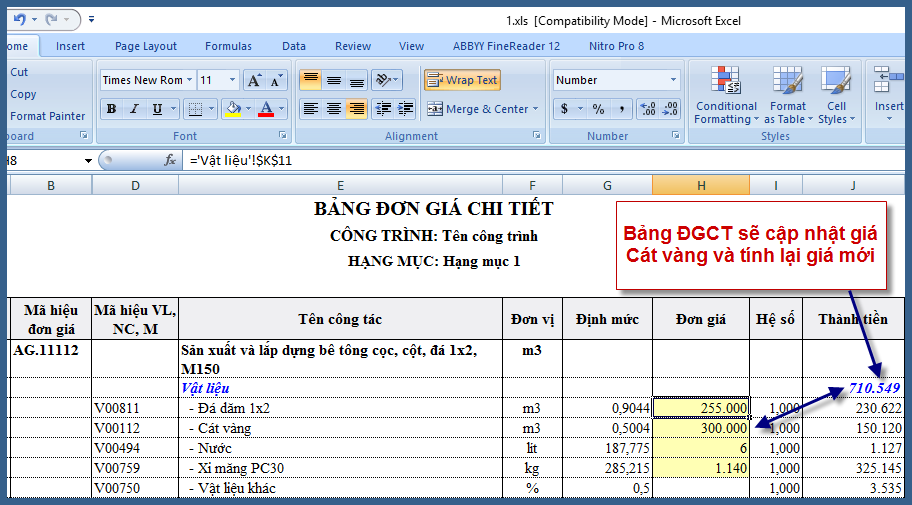Click the Format Painter button
Viewport: 912px width, 505px height.
(47, 116)
